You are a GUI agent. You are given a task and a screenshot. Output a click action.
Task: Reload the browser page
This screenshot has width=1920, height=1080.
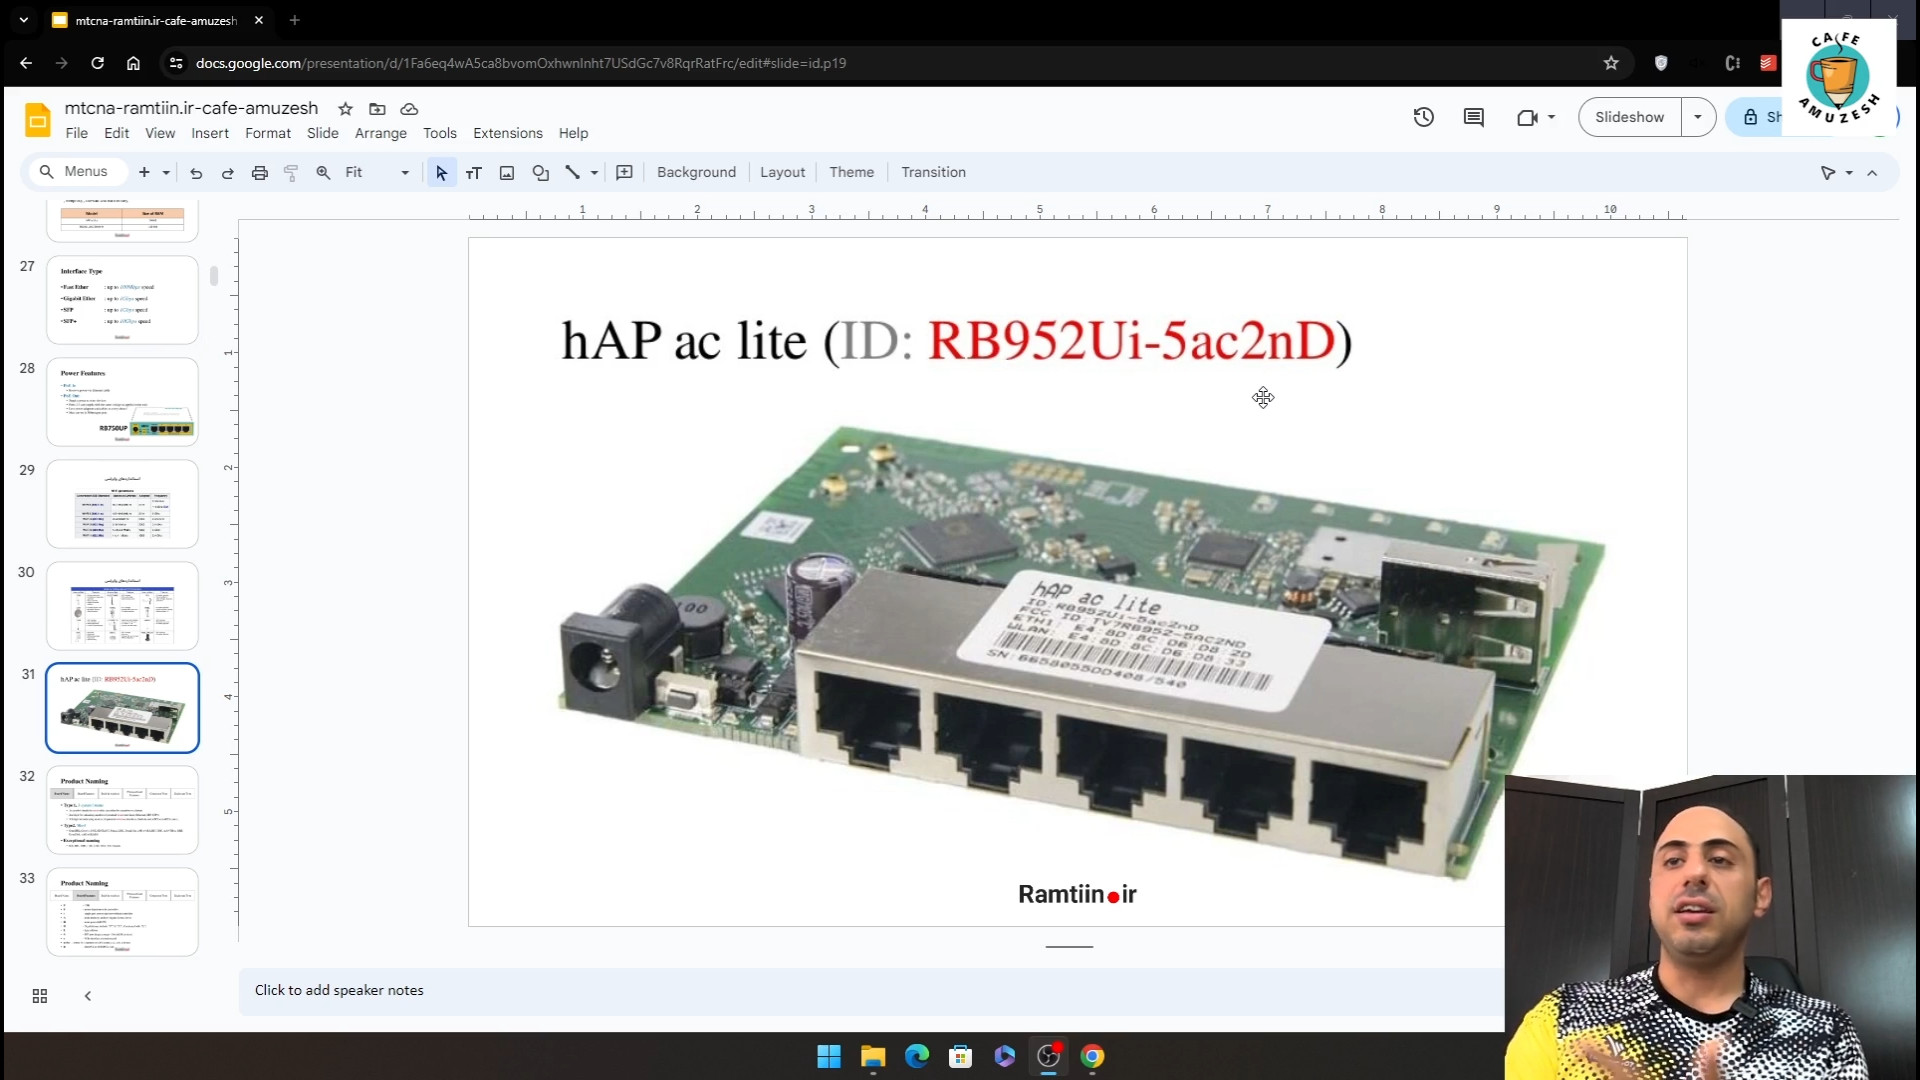(x=97, y=63)
